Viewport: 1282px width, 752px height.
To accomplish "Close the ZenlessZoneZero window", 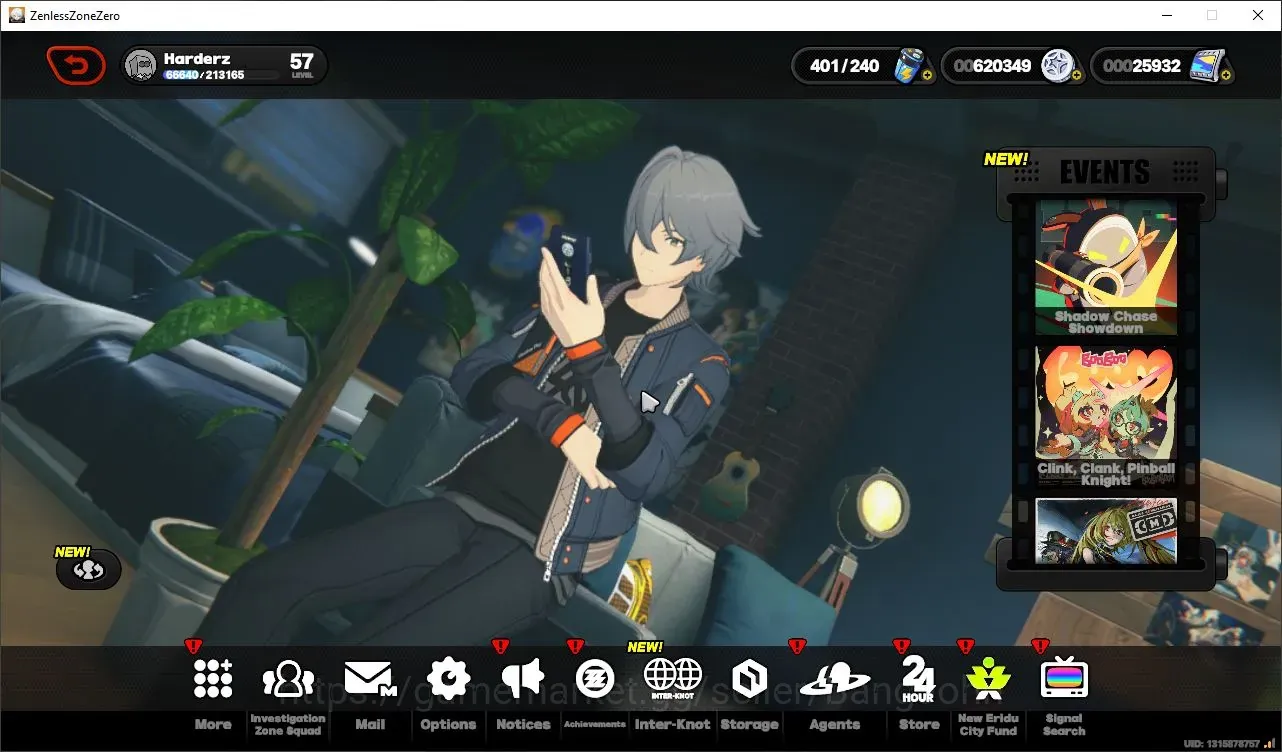I will pyautogui.click(x=1258, y=15).
